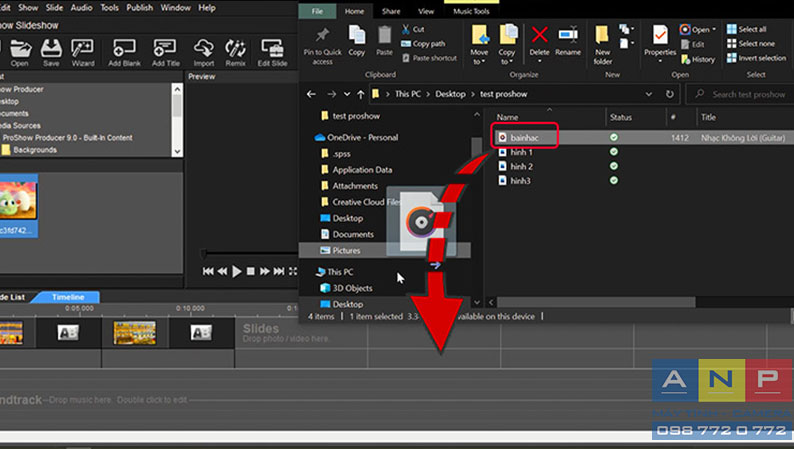Click Pin to Quick access in Explorer
794x449 pixels.
click(x=323, y=46)
